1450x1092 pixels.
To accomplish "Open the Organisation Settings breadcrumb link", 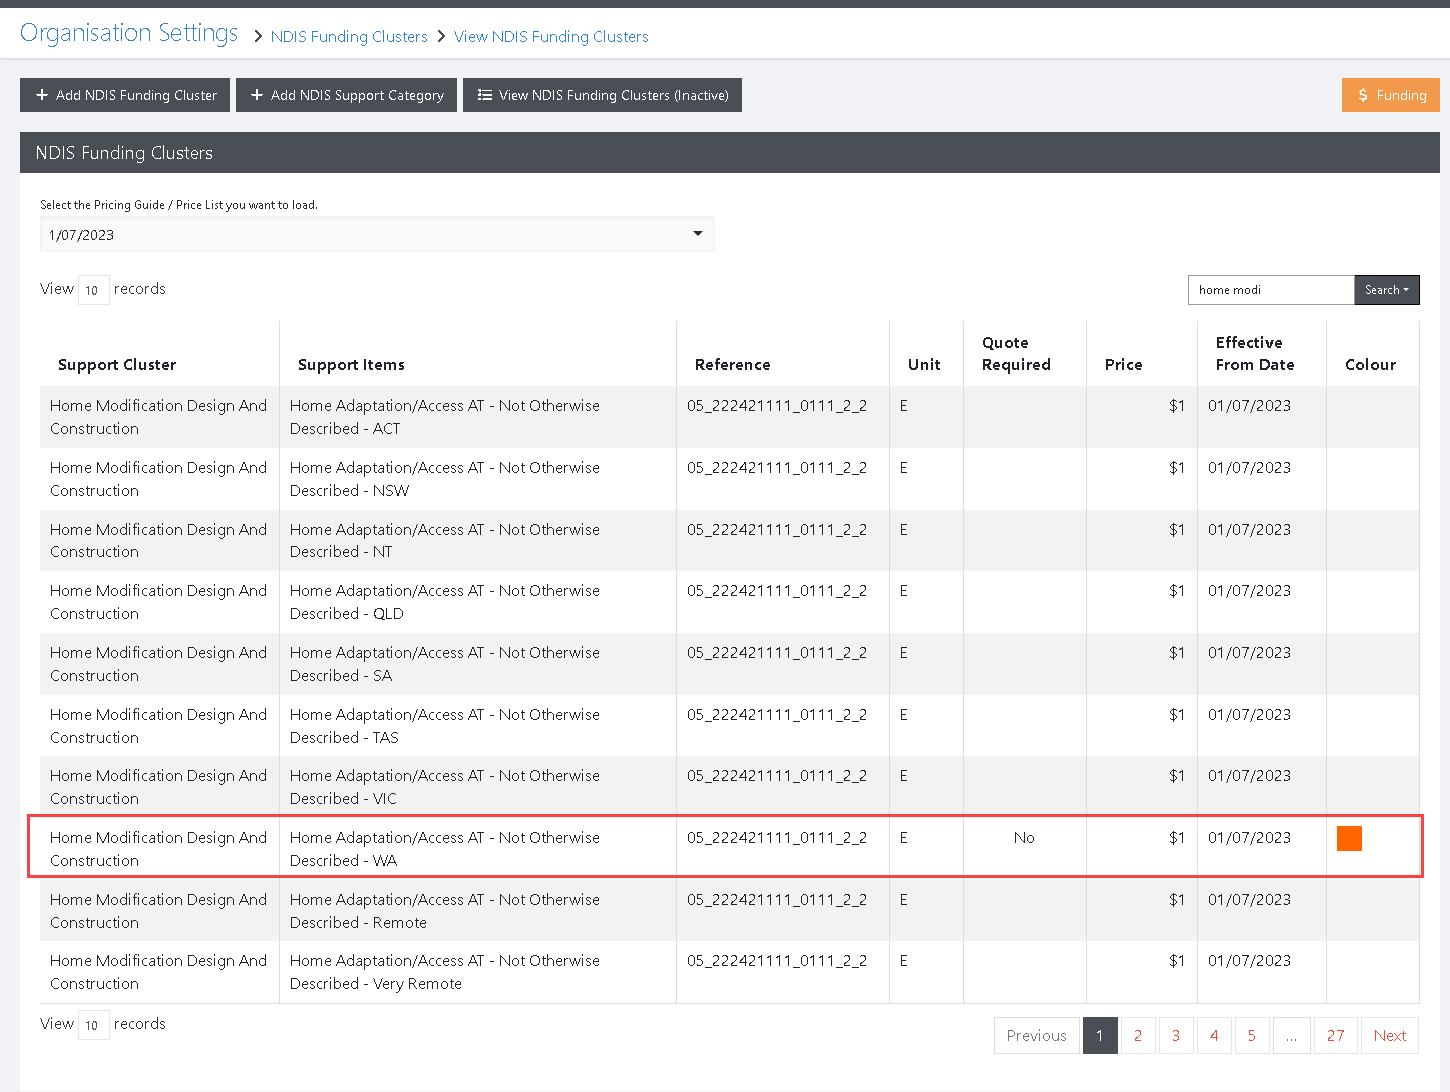I will tap(129, 33).
